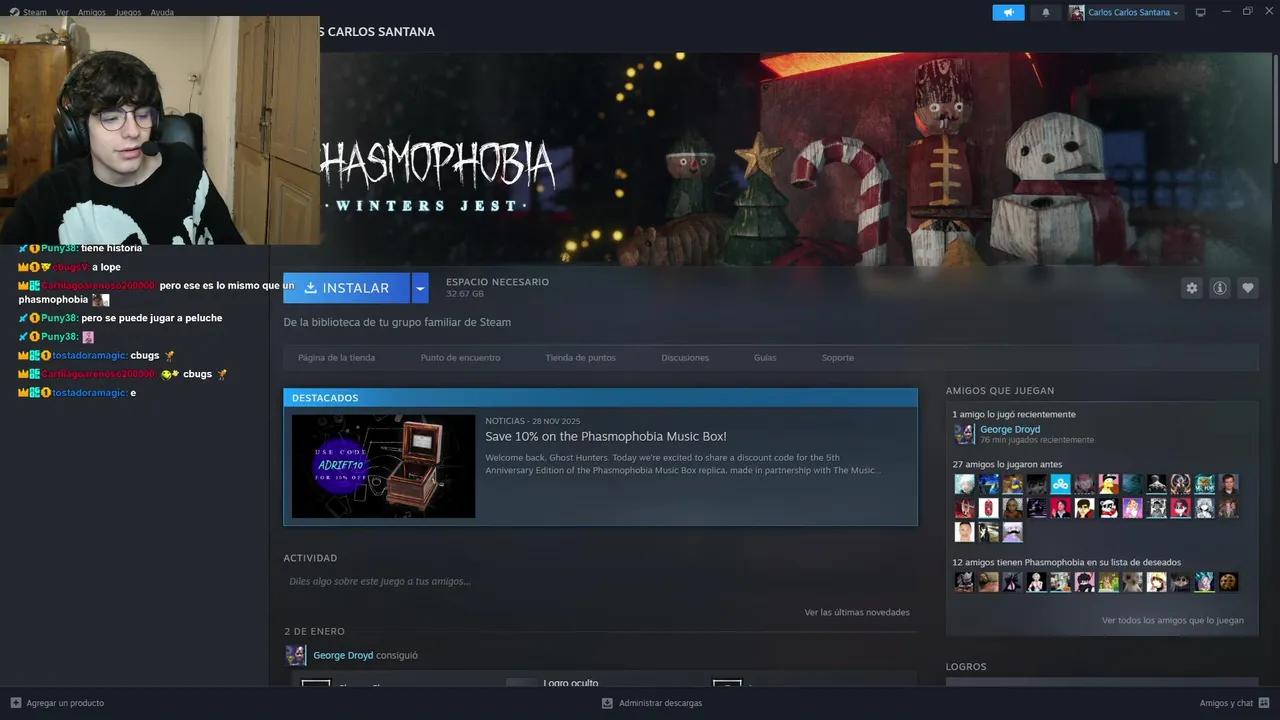Open game settings gear icon
Image resolution: width=1280 pixels, height=720 pixels.
[x=1191, y=288]
